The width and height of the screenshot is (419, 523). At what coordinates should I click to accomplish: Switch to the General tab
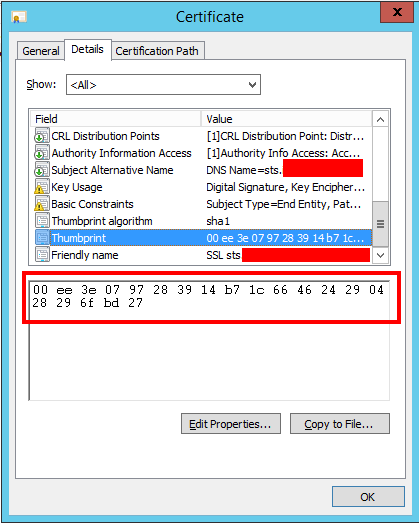point(41,51)
